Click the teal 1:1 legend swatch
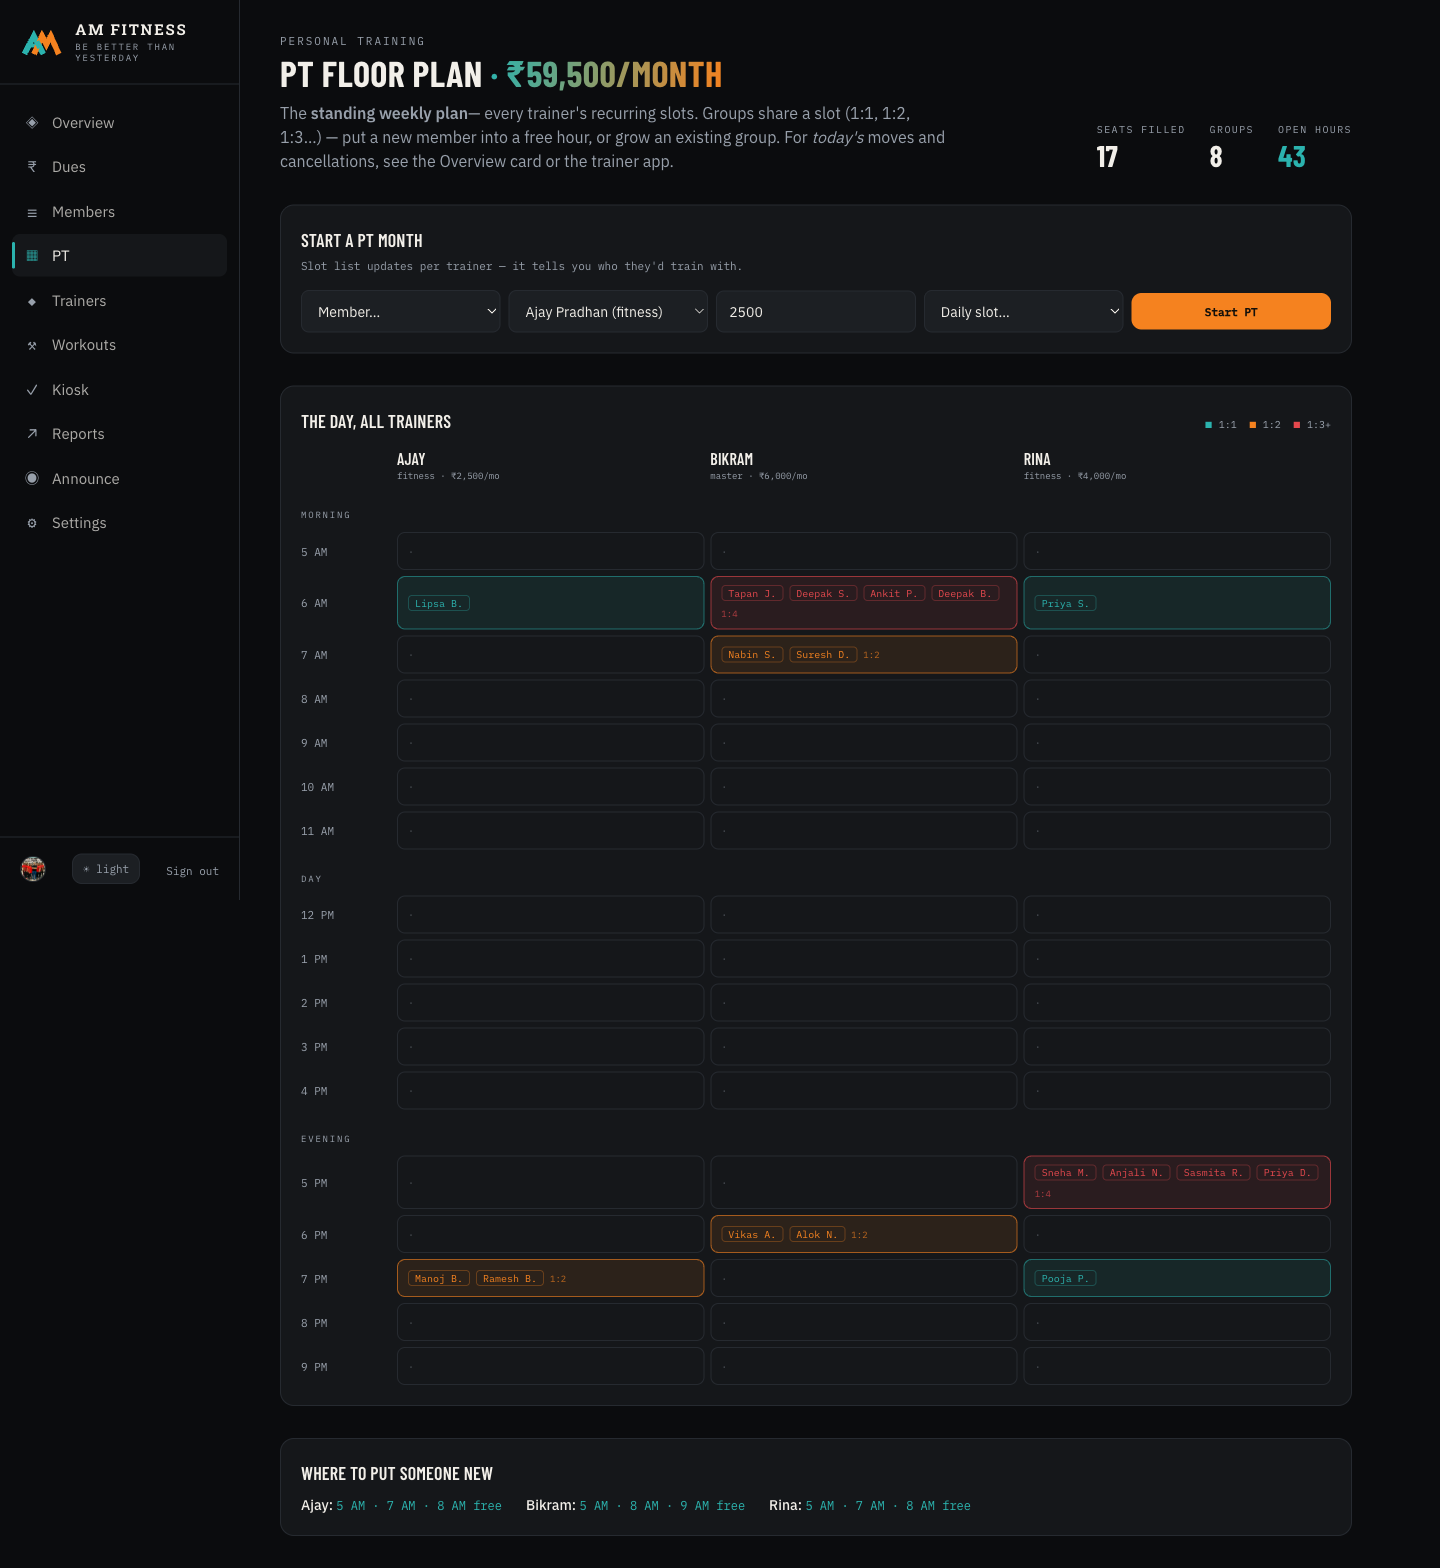The width and height of the screenshot is (1440, 1568). 1208,425
